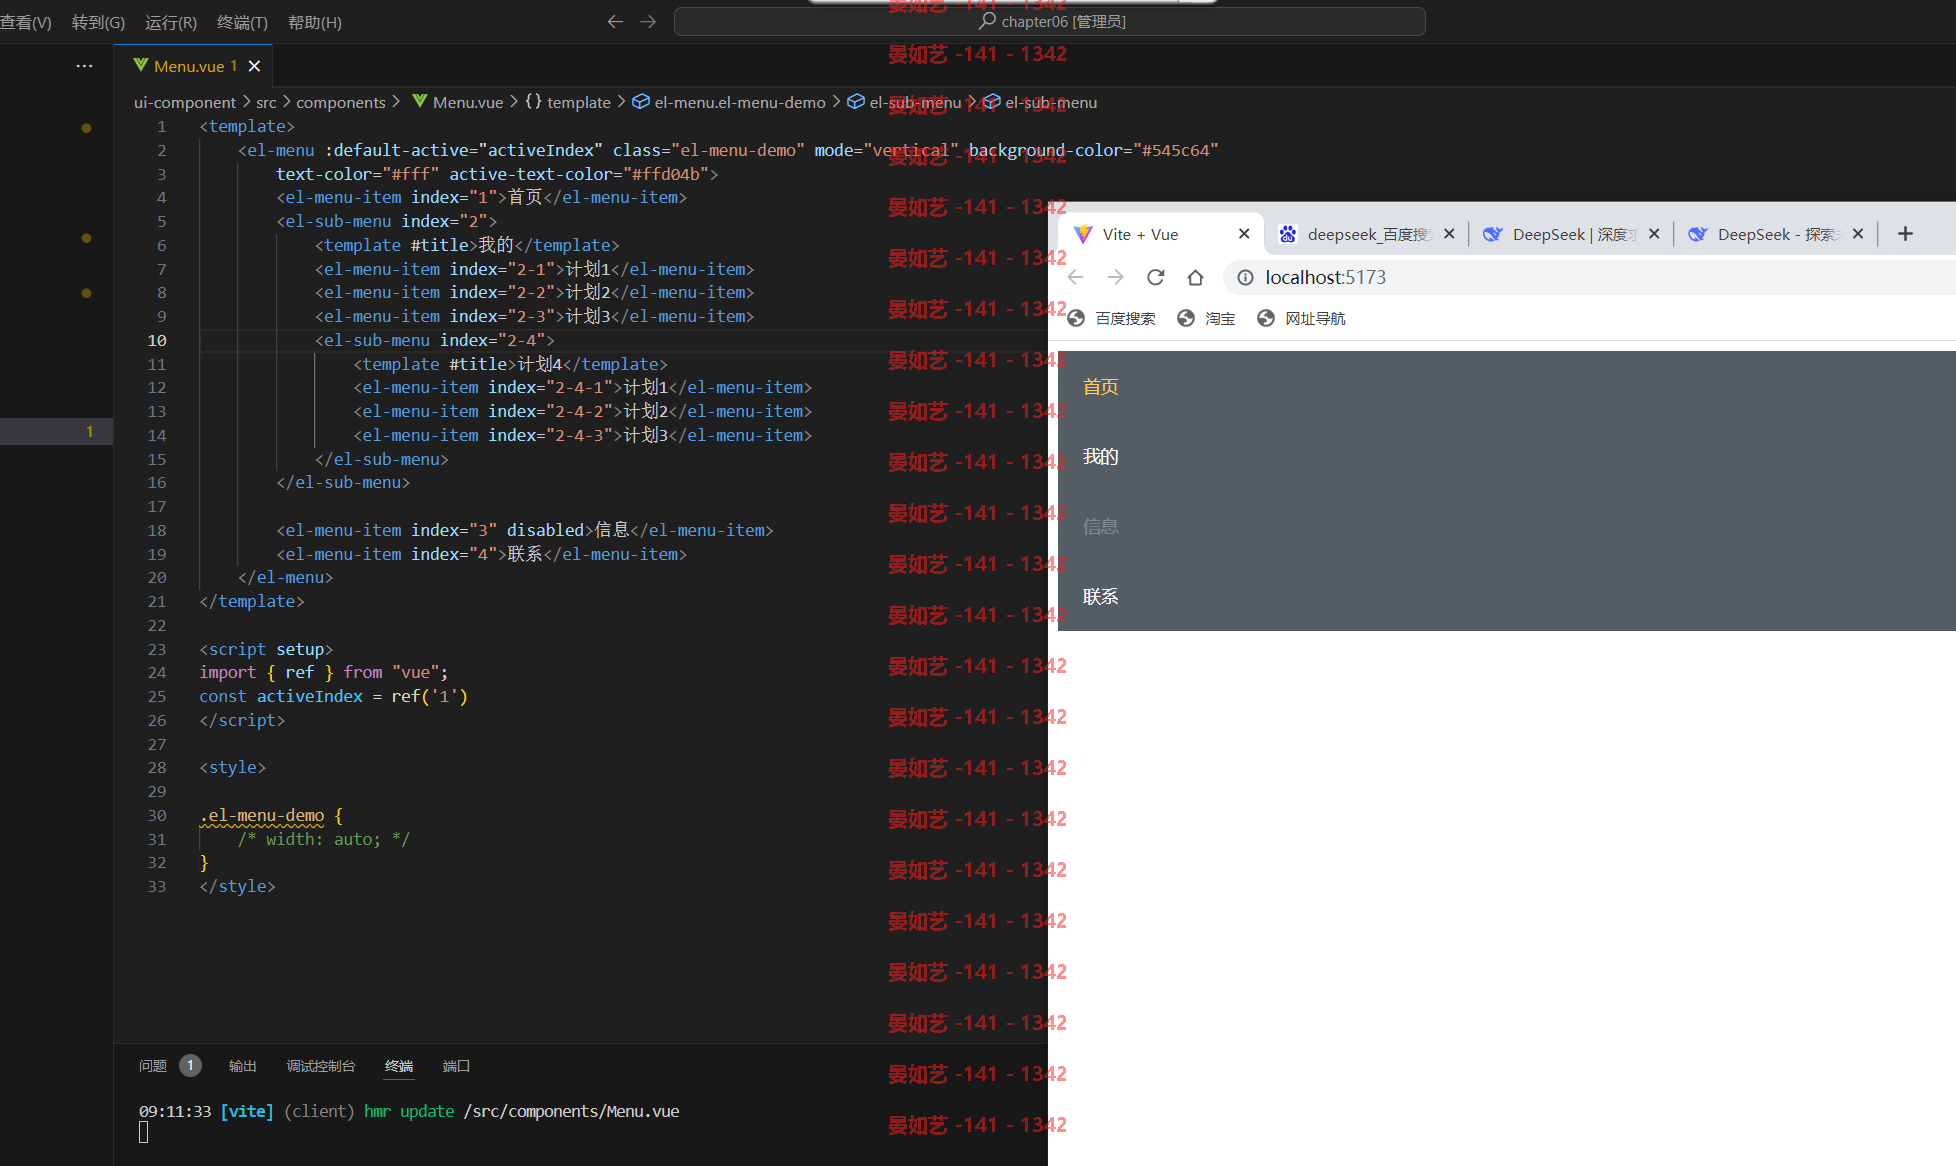This screenshot has width=1956, height=1166.
Task: Open the 查看(V) menu
Action: 26,22
